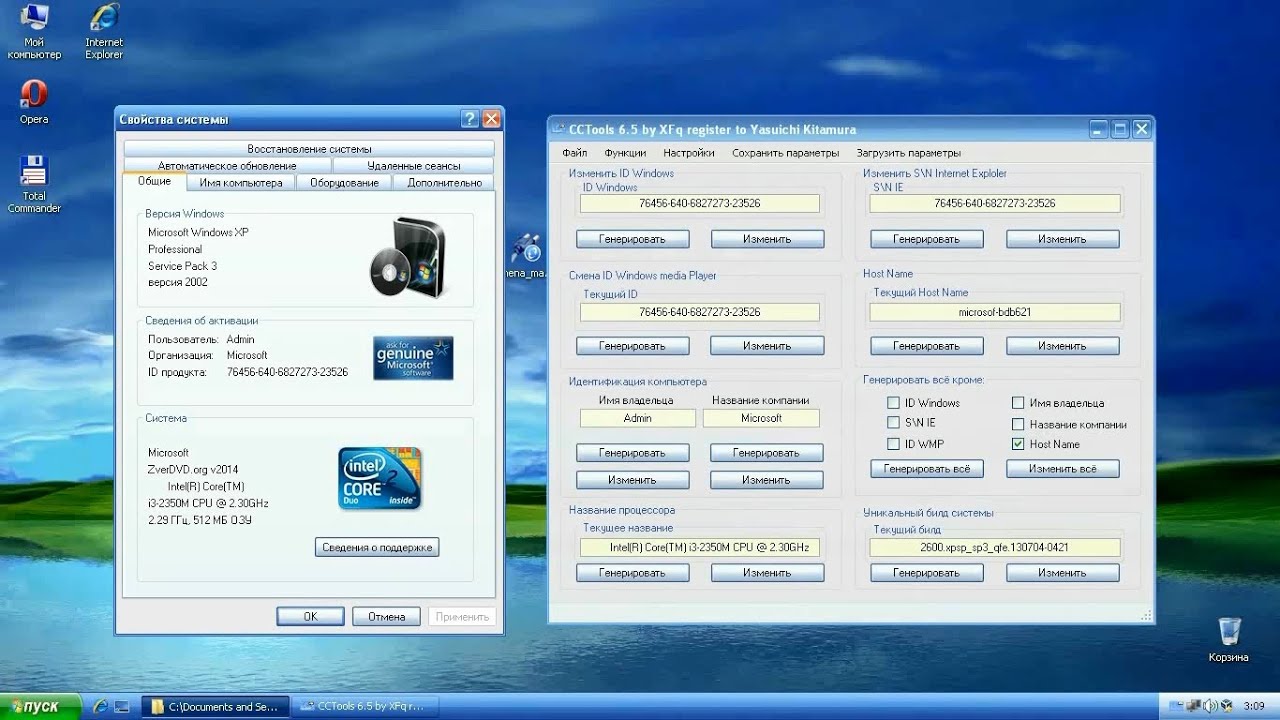The width and height of the screenshot is (1280, 720).
Task: Click Изменить under S\N IE
Action: tap(1062, 239)
